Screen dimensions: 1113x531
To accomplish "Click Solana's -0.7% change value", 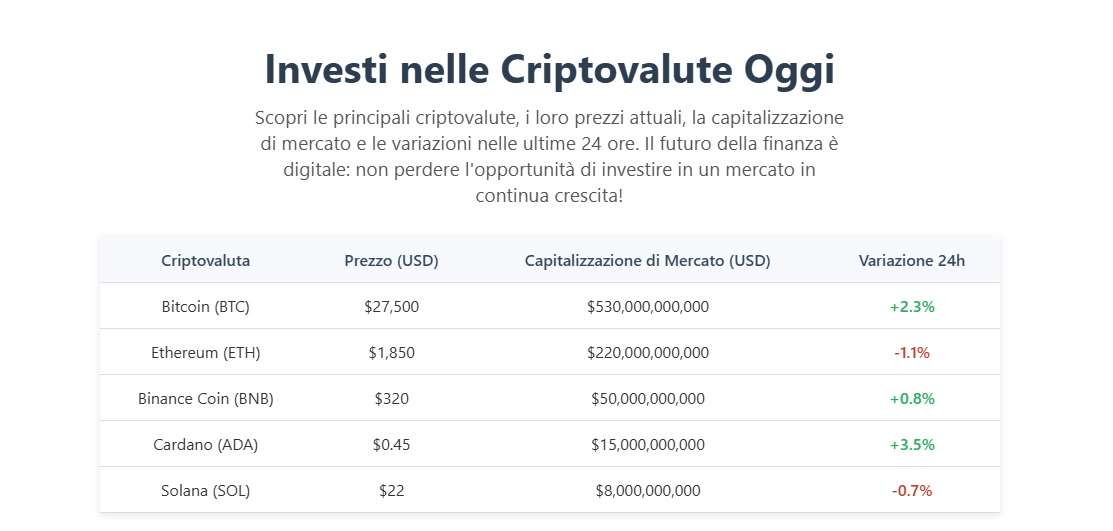I will (911, 491).
